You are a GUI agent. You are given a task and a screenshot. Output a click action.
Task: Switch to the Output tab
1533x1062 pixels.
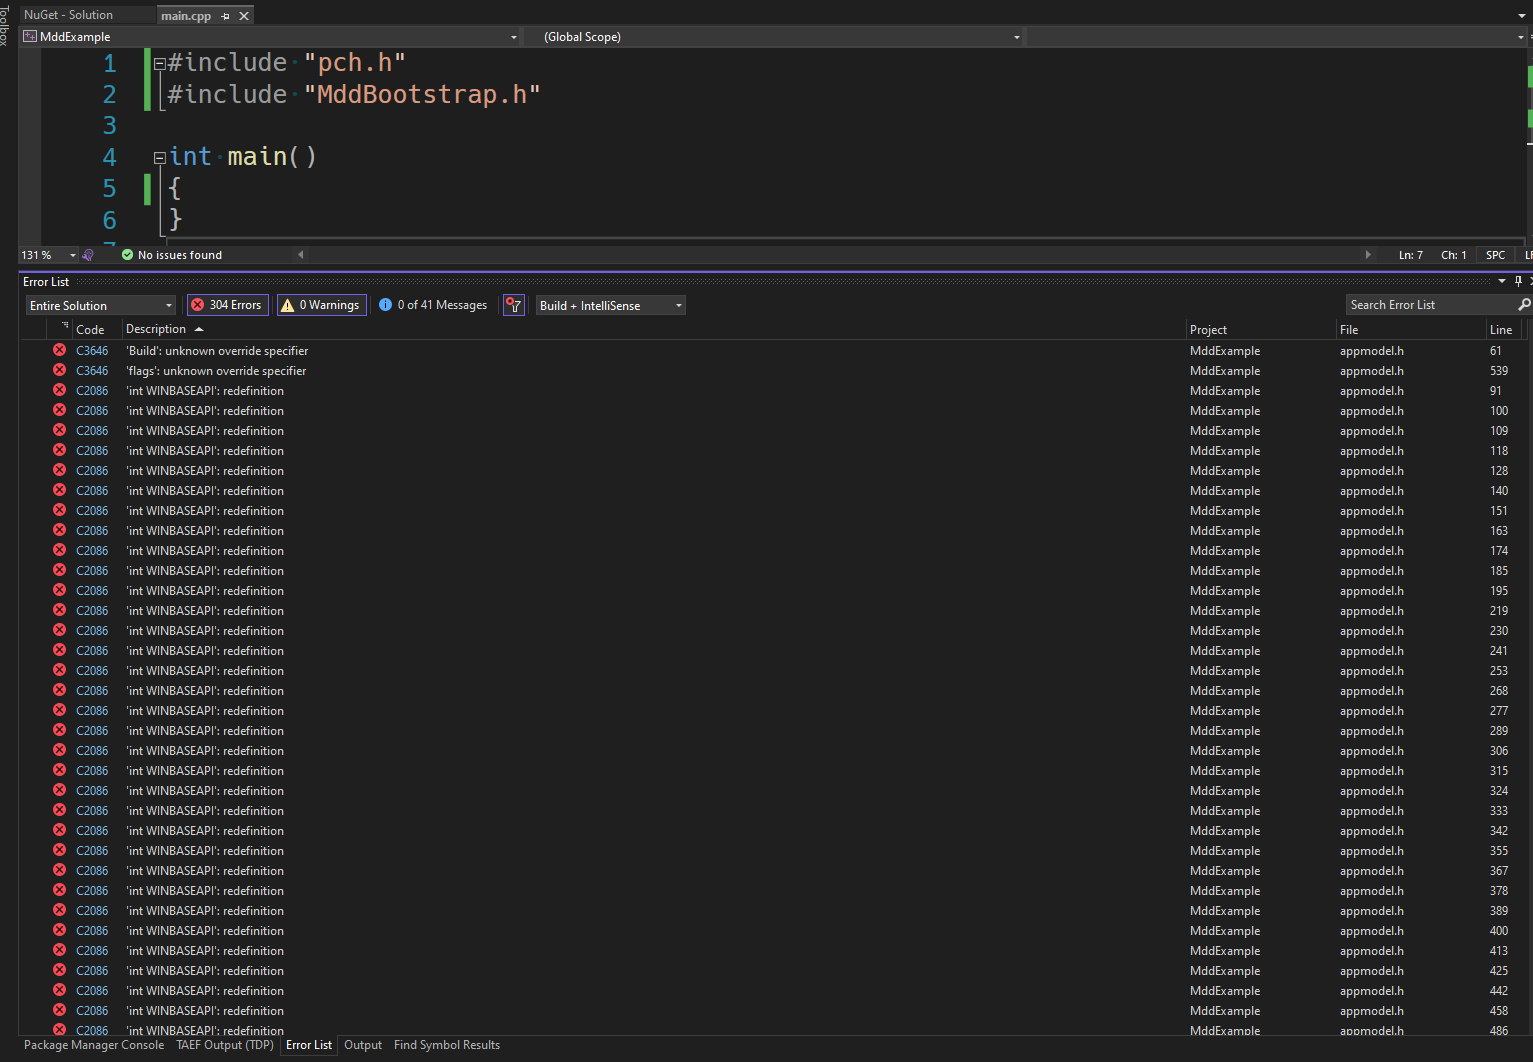[x=362, y=1045]
